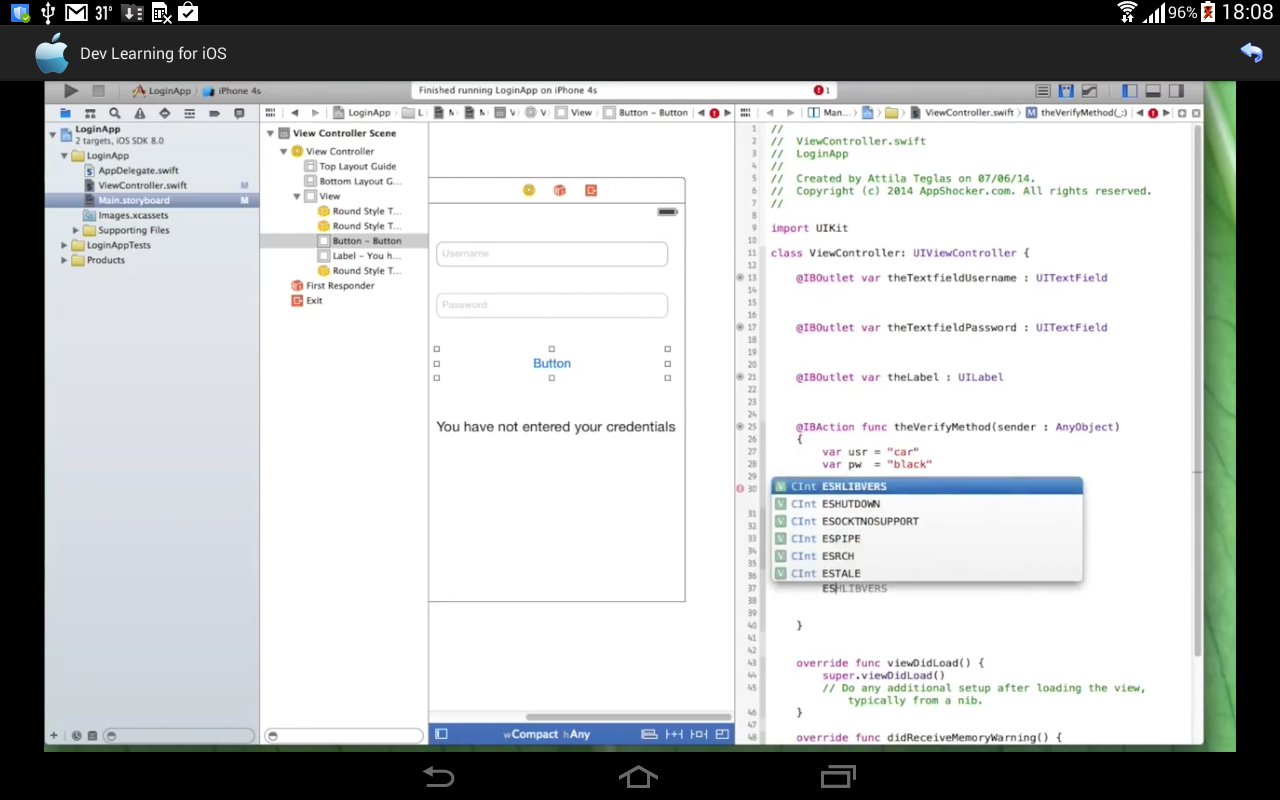Collapse the View Controller outline item
The width and height of the screenshot is (1280, 800).
tap(283, 152)
